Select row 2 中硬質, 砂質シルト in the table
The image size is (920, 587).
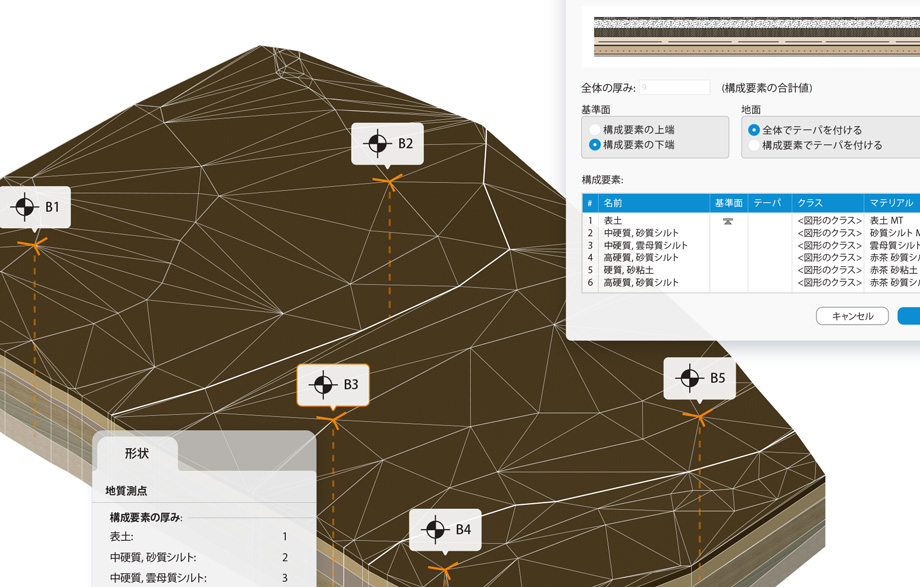[751, 233]
